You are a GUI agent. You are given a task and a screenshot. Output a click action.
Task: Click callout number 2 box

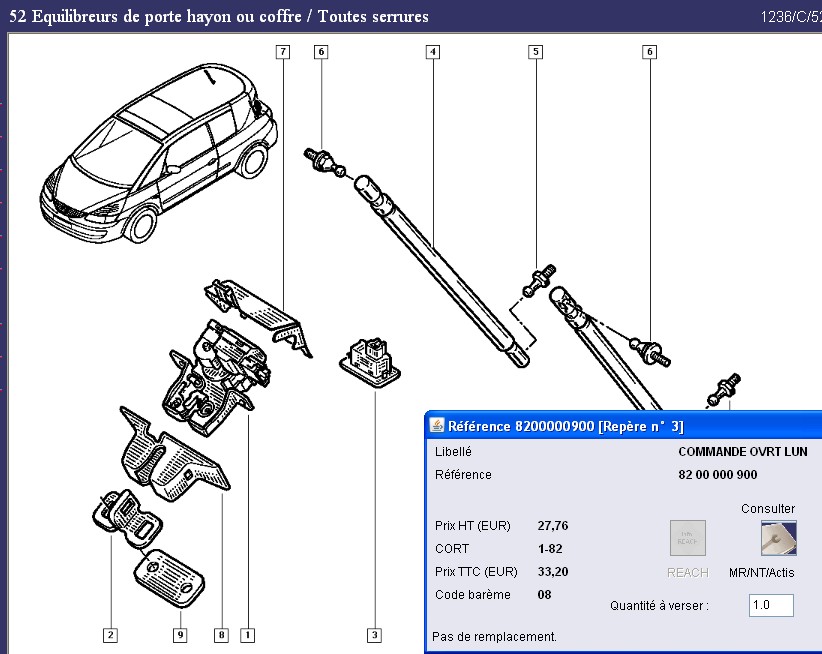(x=110, y=634)
